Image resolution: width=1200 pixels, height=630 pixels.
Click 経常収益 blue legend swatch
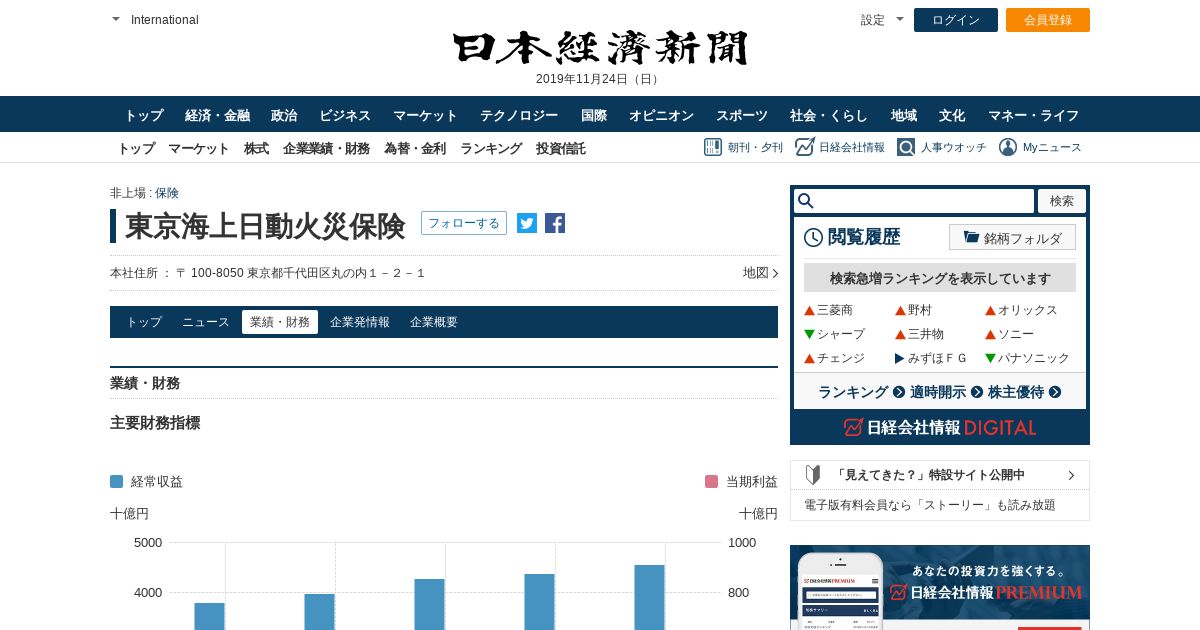click(x=117, y=481)
